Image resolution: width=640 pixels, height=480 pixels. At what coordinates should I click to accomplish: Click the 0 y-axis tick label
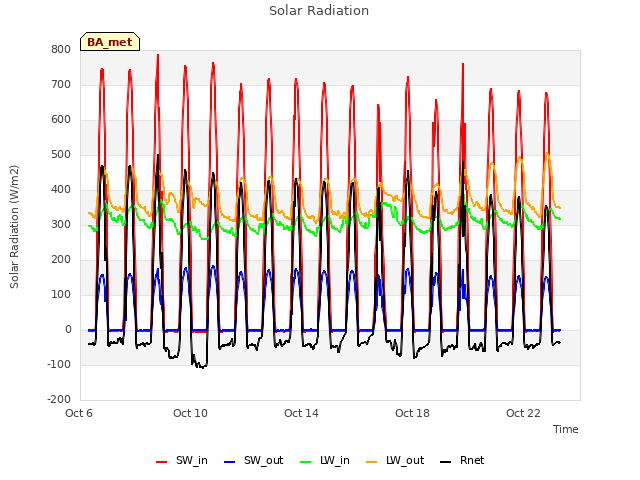point(68,330)
